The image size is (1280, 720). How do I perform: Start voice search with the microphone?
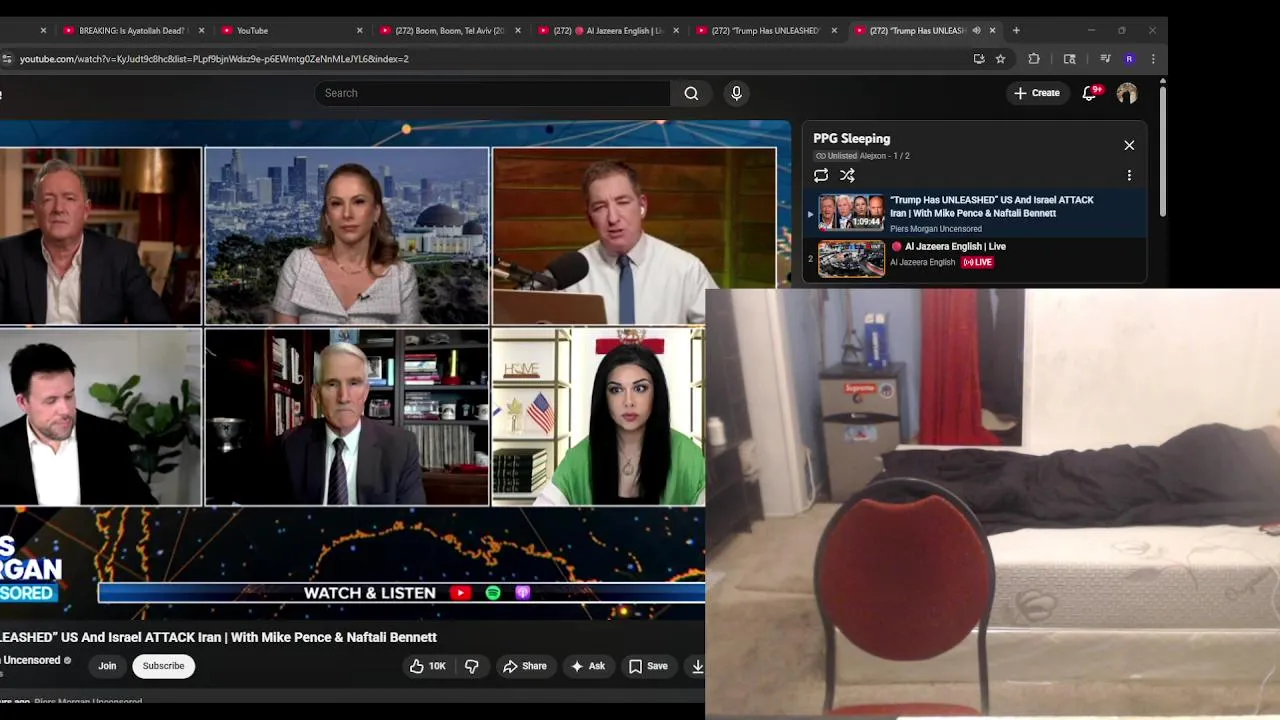(736, 93)
